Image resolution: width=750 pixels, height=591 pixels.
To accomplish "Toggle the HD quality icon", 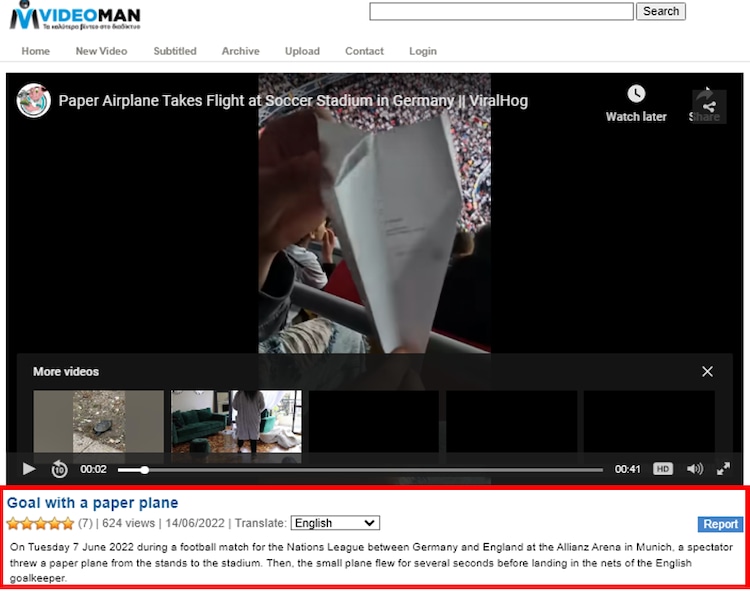I will (663, 469).
